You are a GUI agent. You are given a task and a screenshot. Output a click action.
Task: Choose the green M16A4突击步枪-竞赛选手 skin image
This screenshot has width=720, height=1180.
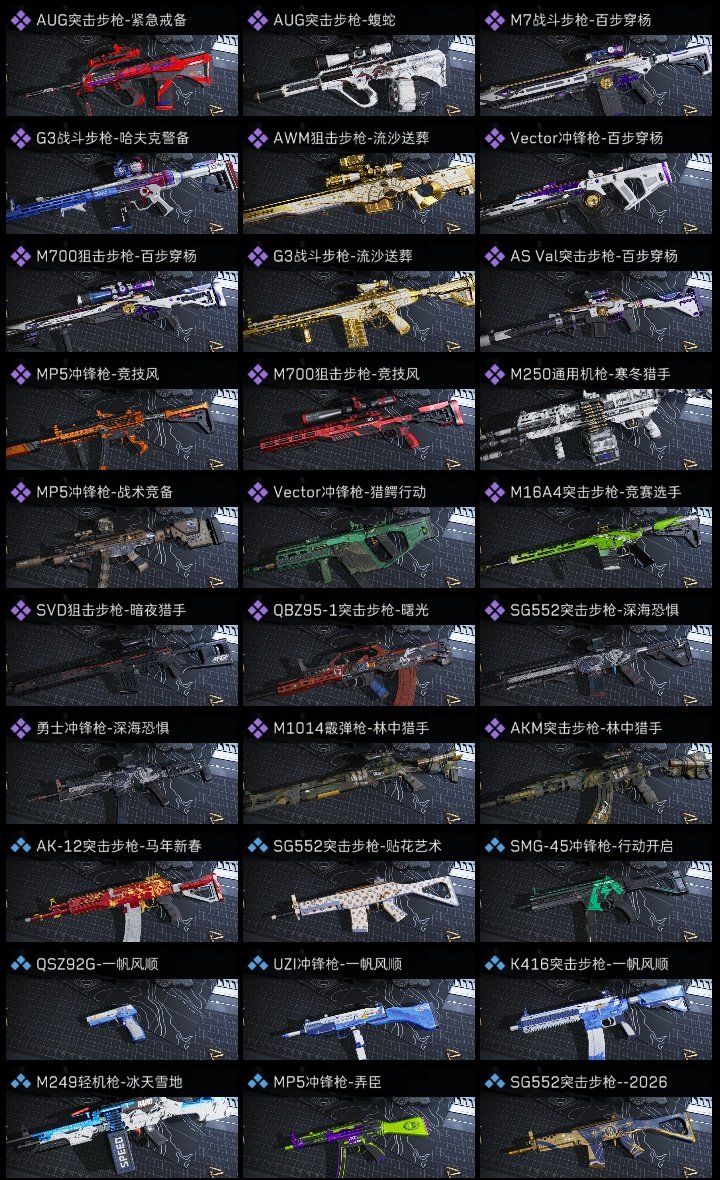[x=596, y=548]
